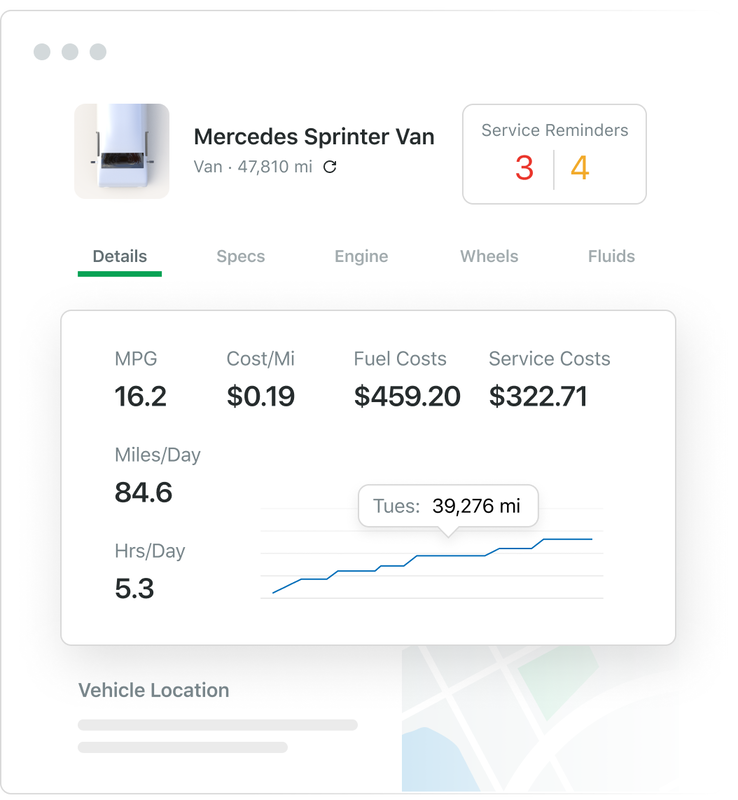Click the Hrs/Day value 5.3

[134, 588]
